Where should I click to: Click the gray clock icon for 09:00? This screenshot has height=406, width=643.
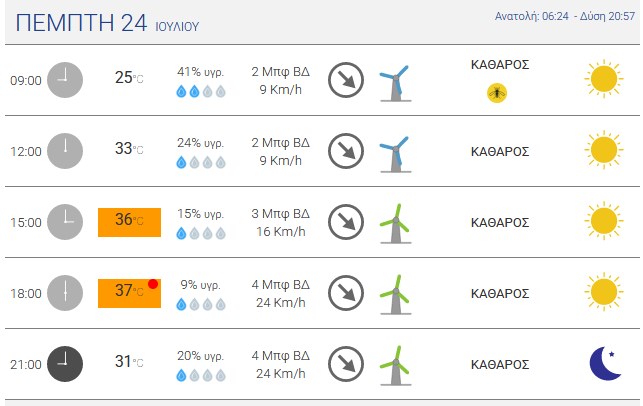coord(65,80)
